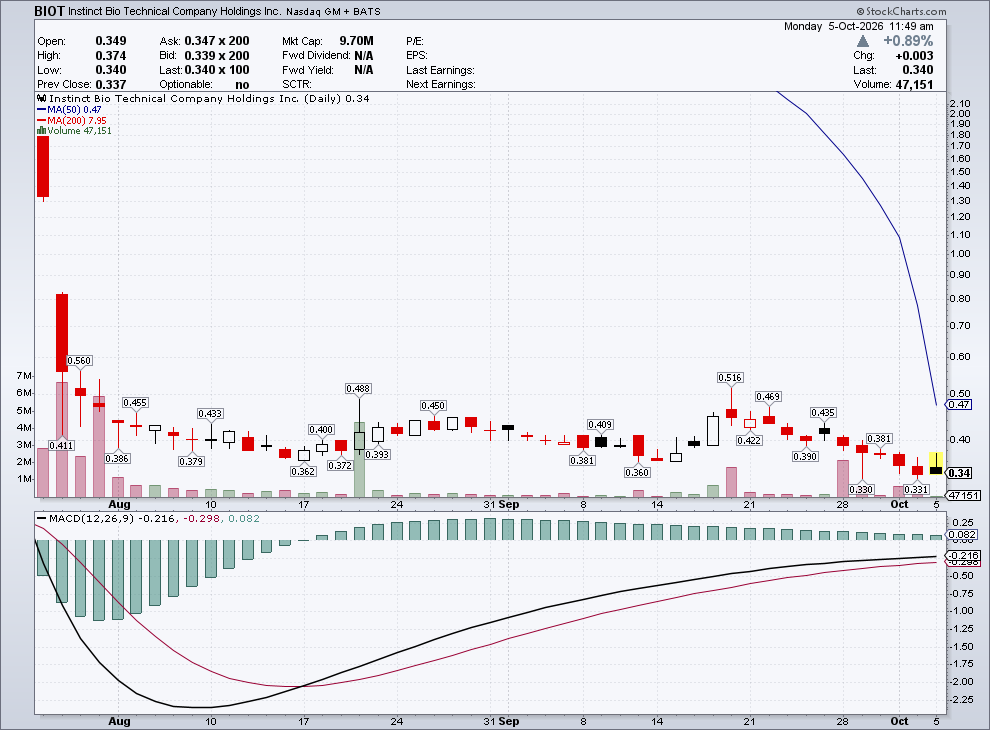Viewport: 990px width, 730px height.
Task: Click the date Monday 5-Oct-2026 timestamp
Action: pos(858,26)
